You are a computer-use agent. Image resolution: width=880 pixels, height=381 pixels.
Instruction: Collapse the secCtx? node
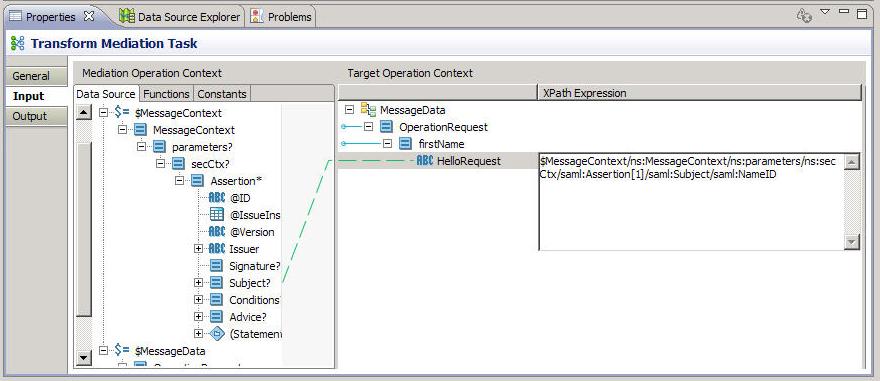pos(161,164)
